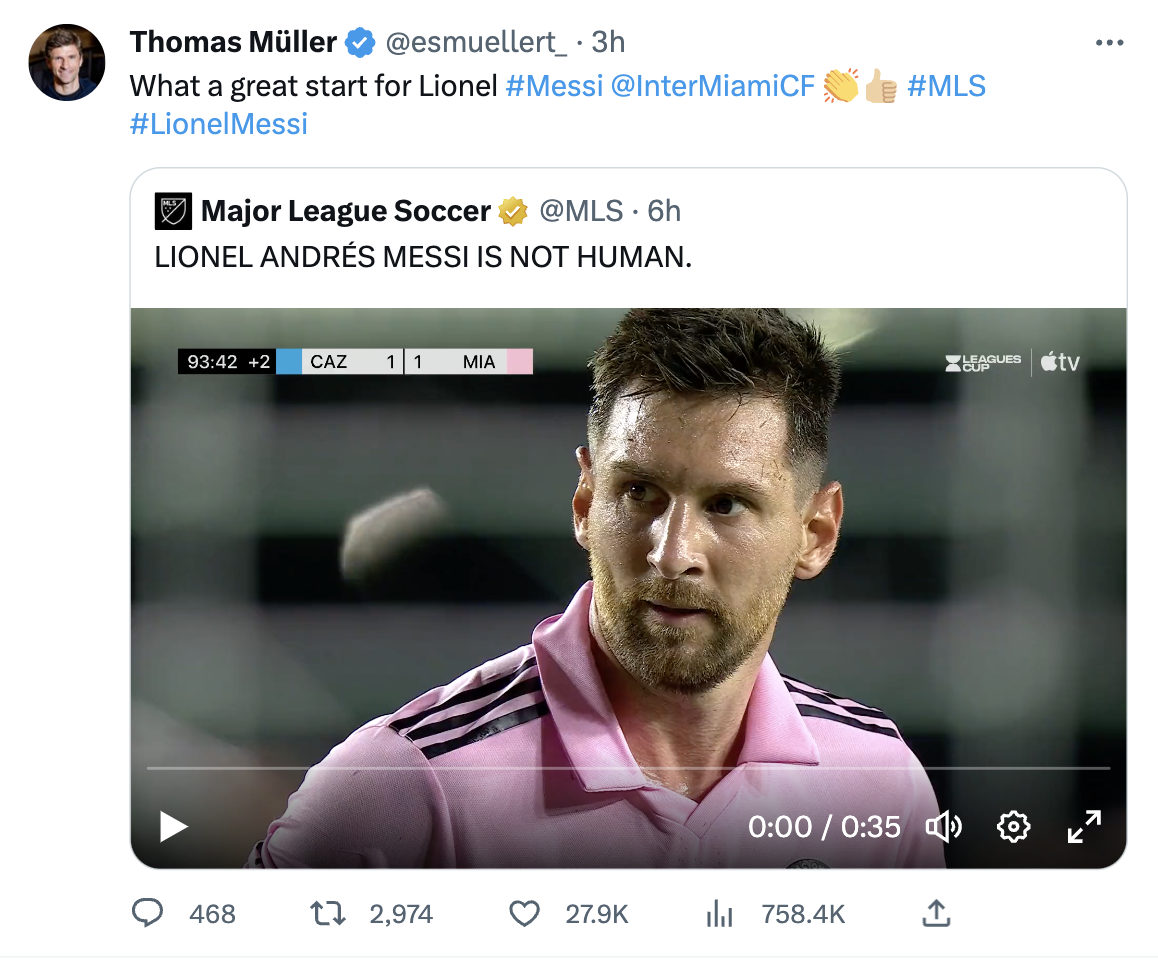Click the MLS logo avatar in the quoted tweet
The height and width of the screenshot is (962, 1158).
(173, 211)
